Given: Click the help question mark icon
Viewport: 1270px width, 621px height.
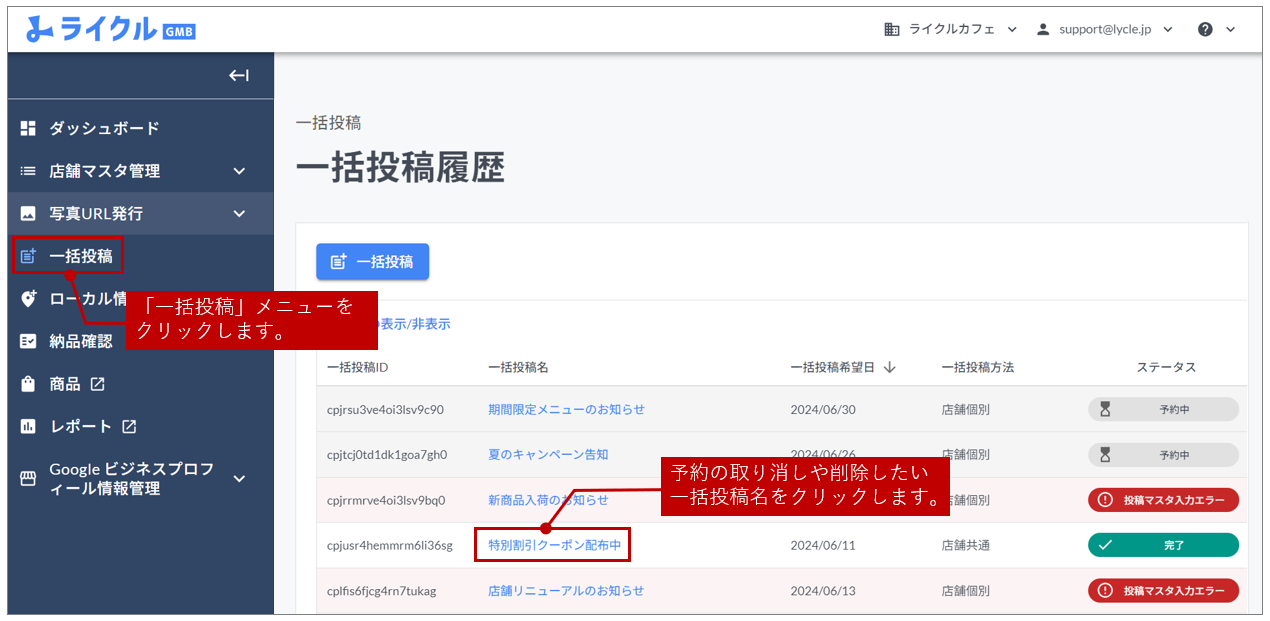Looking at the screenshot, I should pos(1205,29).
